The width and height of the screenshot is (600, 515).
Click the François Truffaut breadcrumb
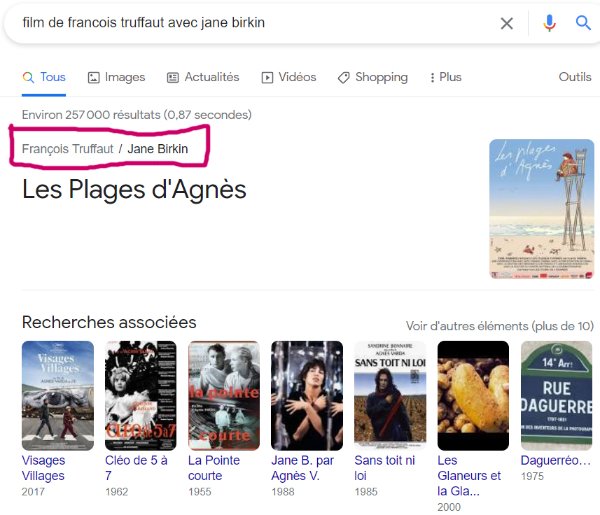[68, 148]
